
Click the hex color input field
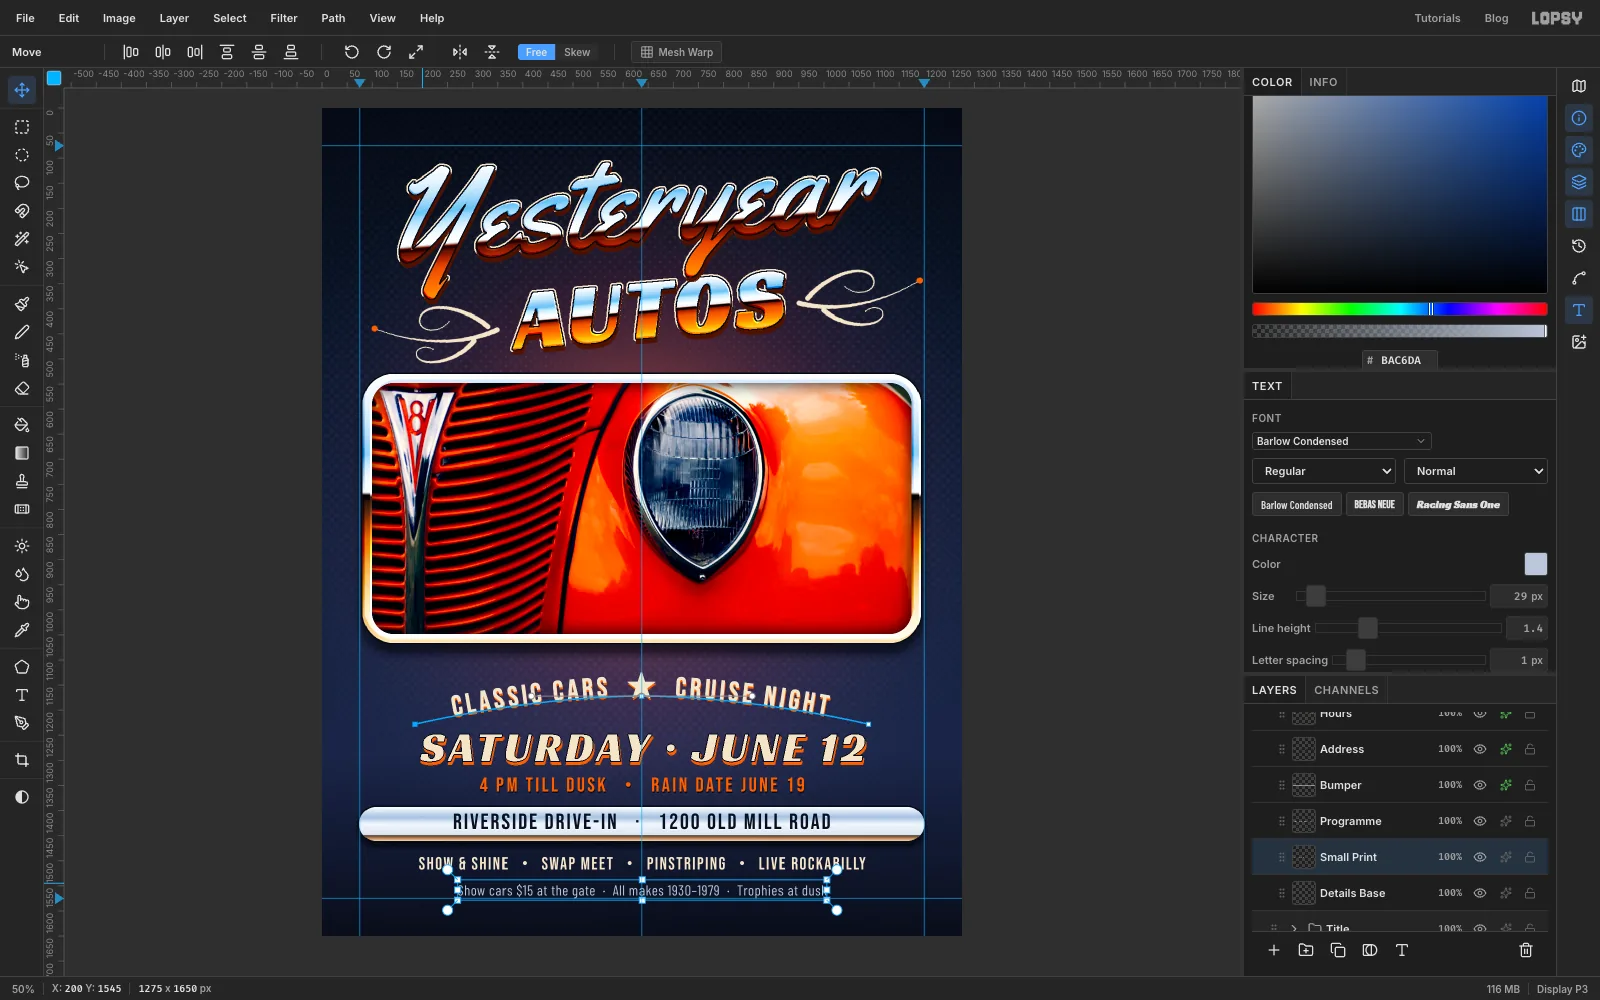coord(1400,360)
